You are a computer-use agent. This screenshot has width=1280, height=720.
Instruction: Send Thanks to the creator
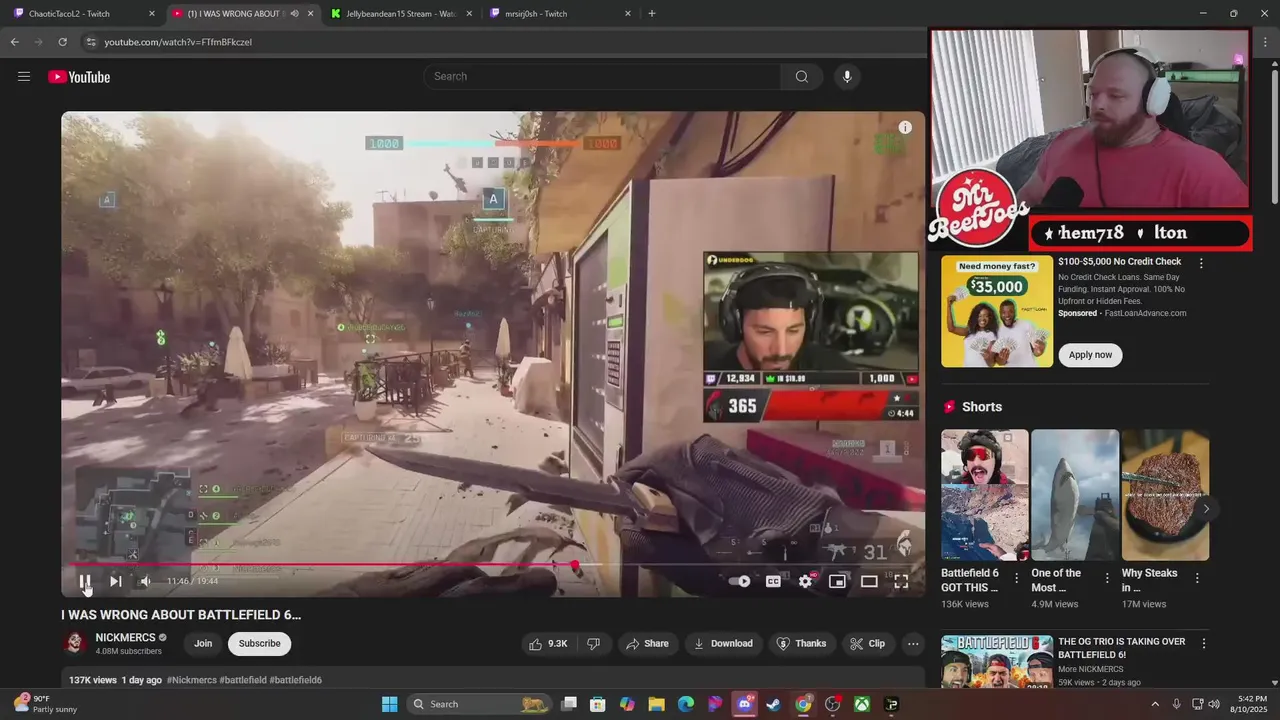pos(802,644)
